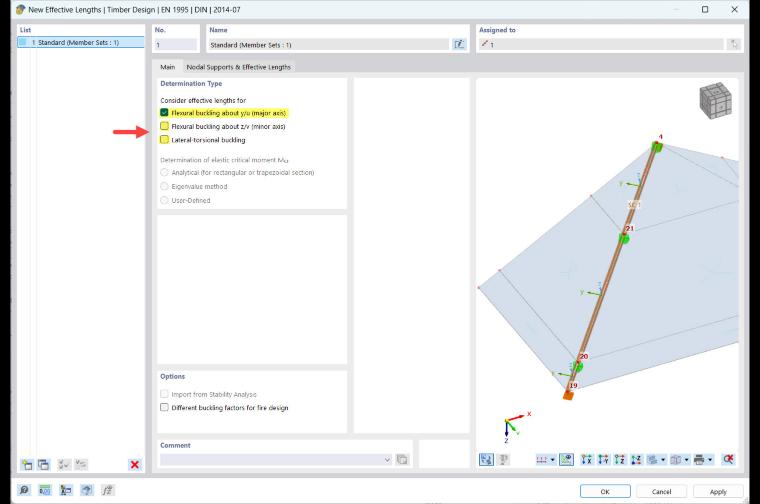
Task: Click Apply button
Action: 718,491
